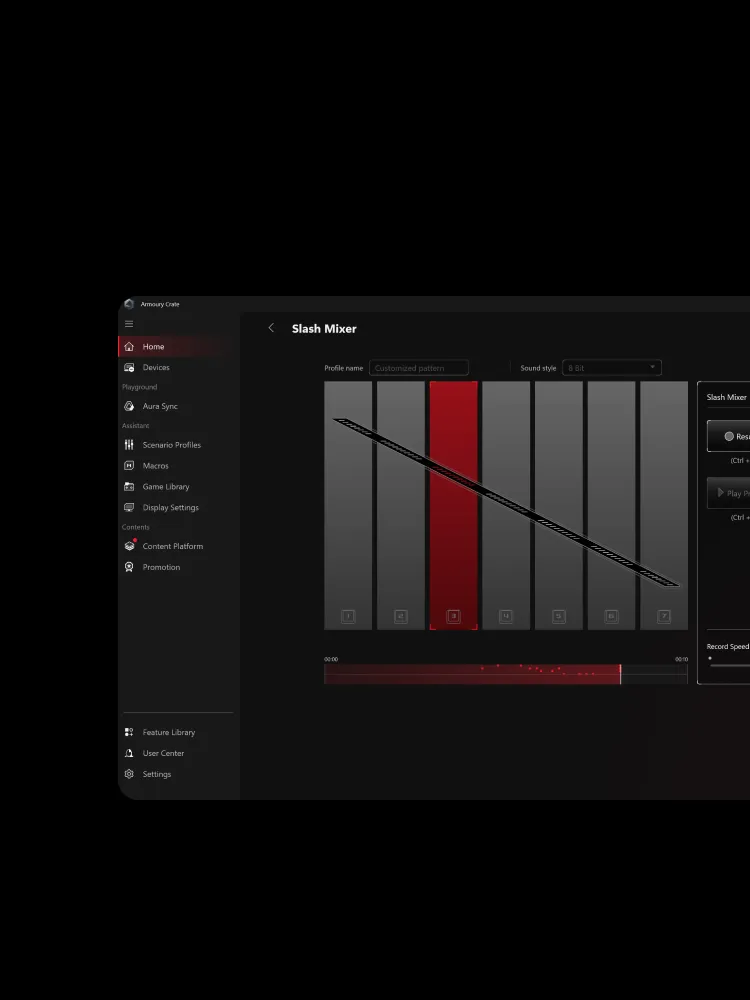Go back with the arrow beside Slash Mixer
The height and width of the screenshot is (1000, 750).
point(271,328)
